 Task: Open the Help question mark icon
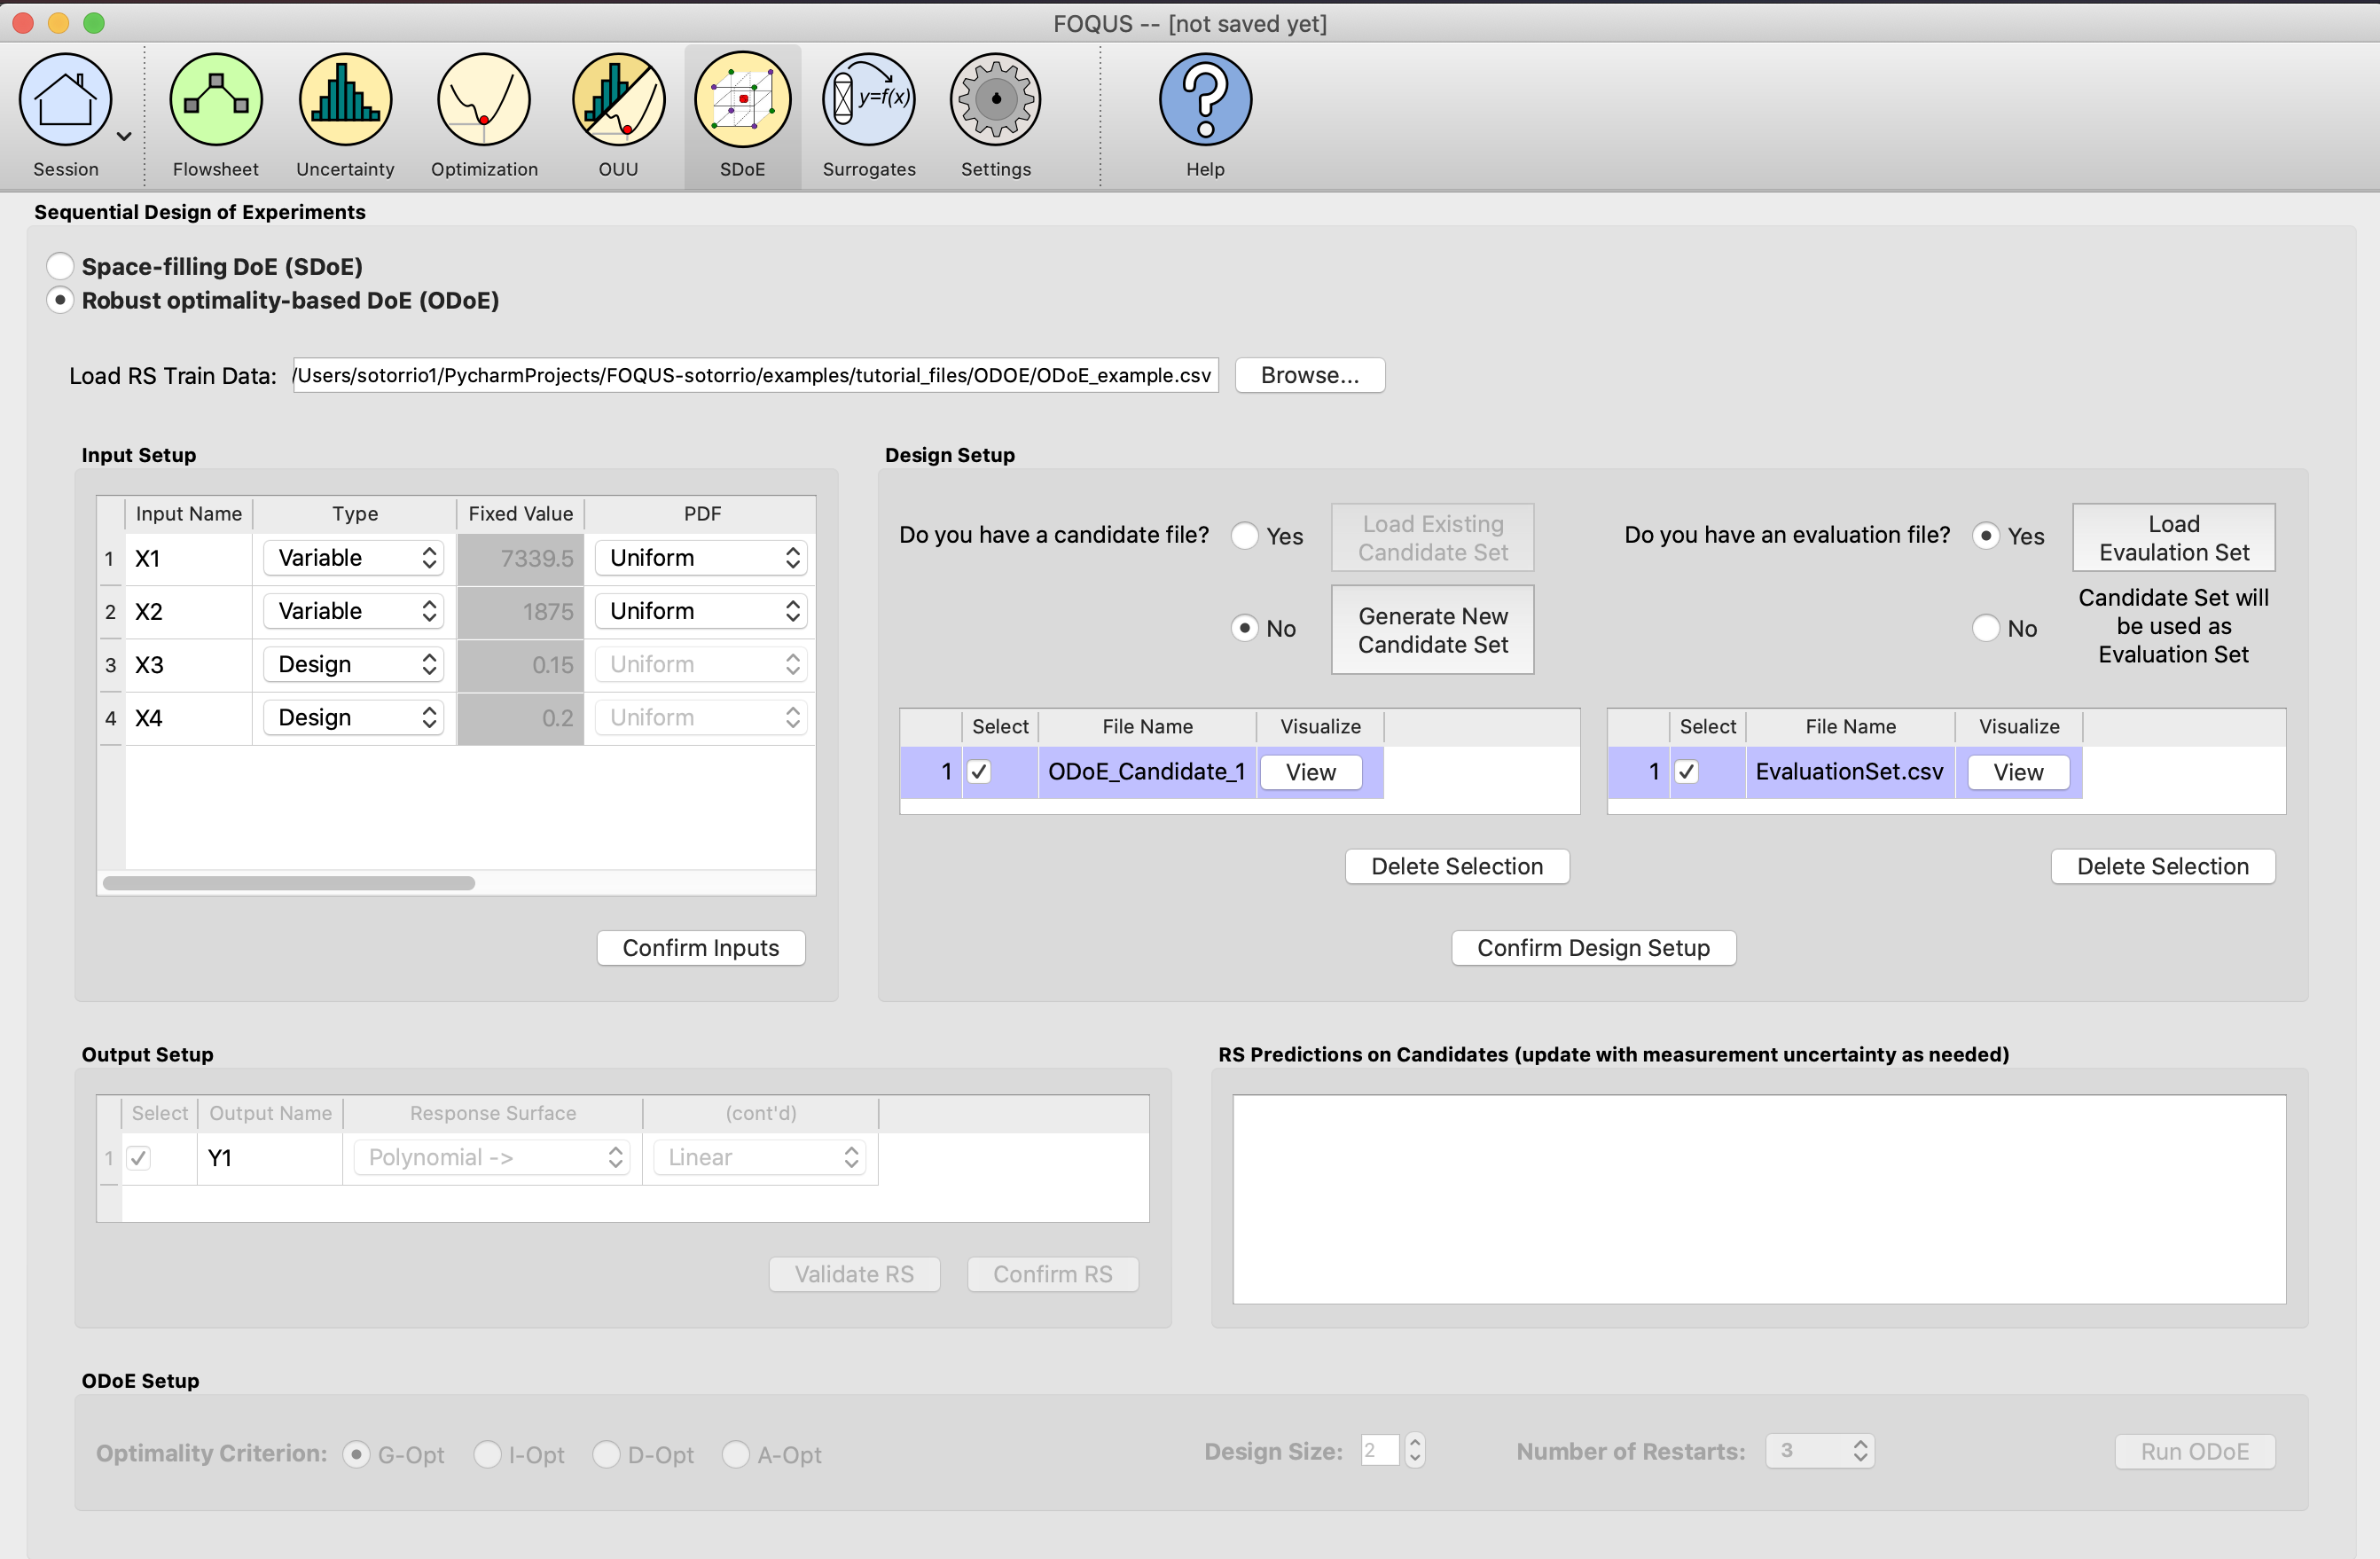[1205, 100]
